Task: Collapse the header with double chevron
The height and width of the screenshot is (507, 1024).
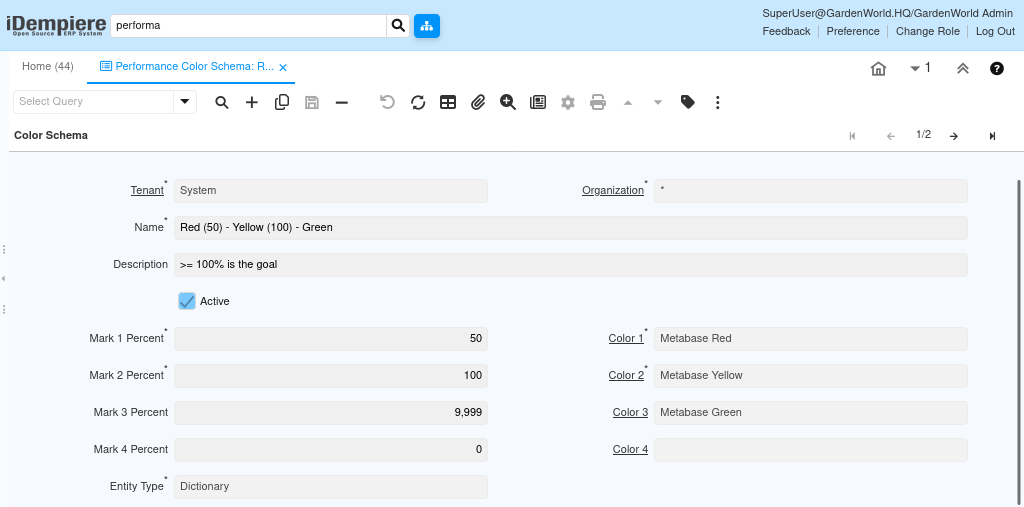Action: [963, 68]
